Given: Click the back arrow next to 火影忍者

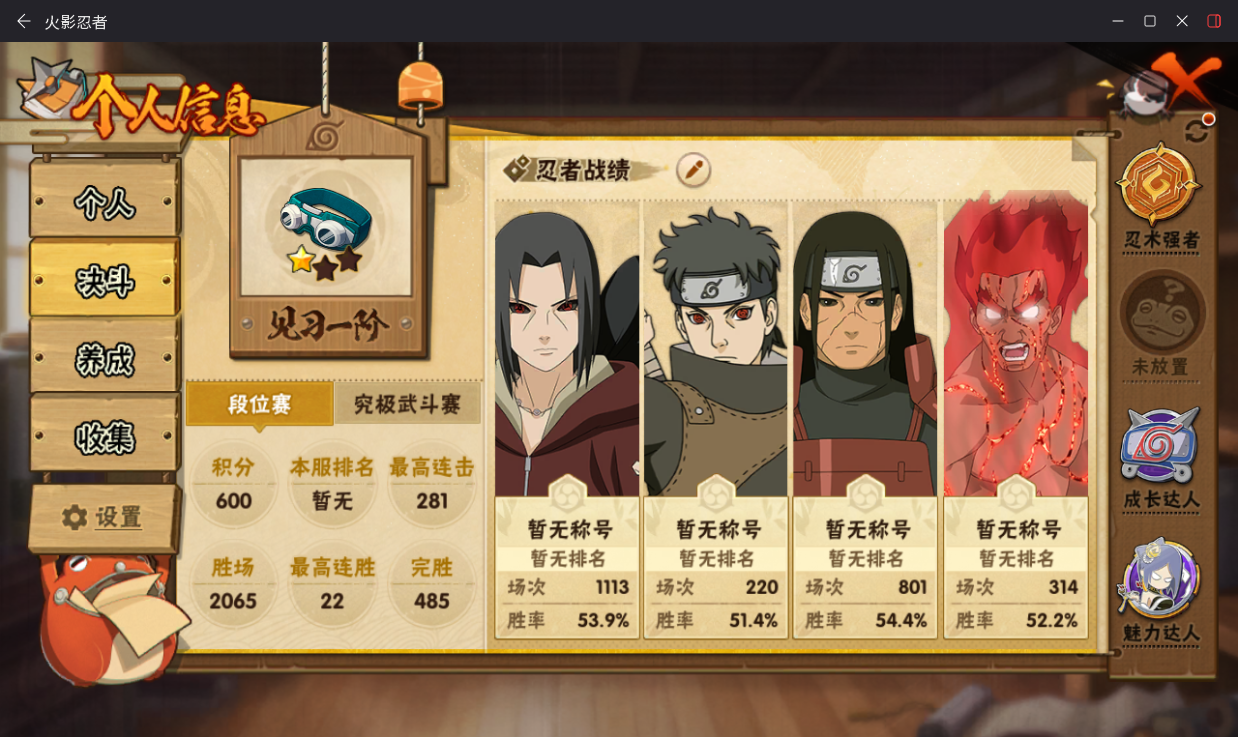Looking at the screenshot, I should point(23,21).
